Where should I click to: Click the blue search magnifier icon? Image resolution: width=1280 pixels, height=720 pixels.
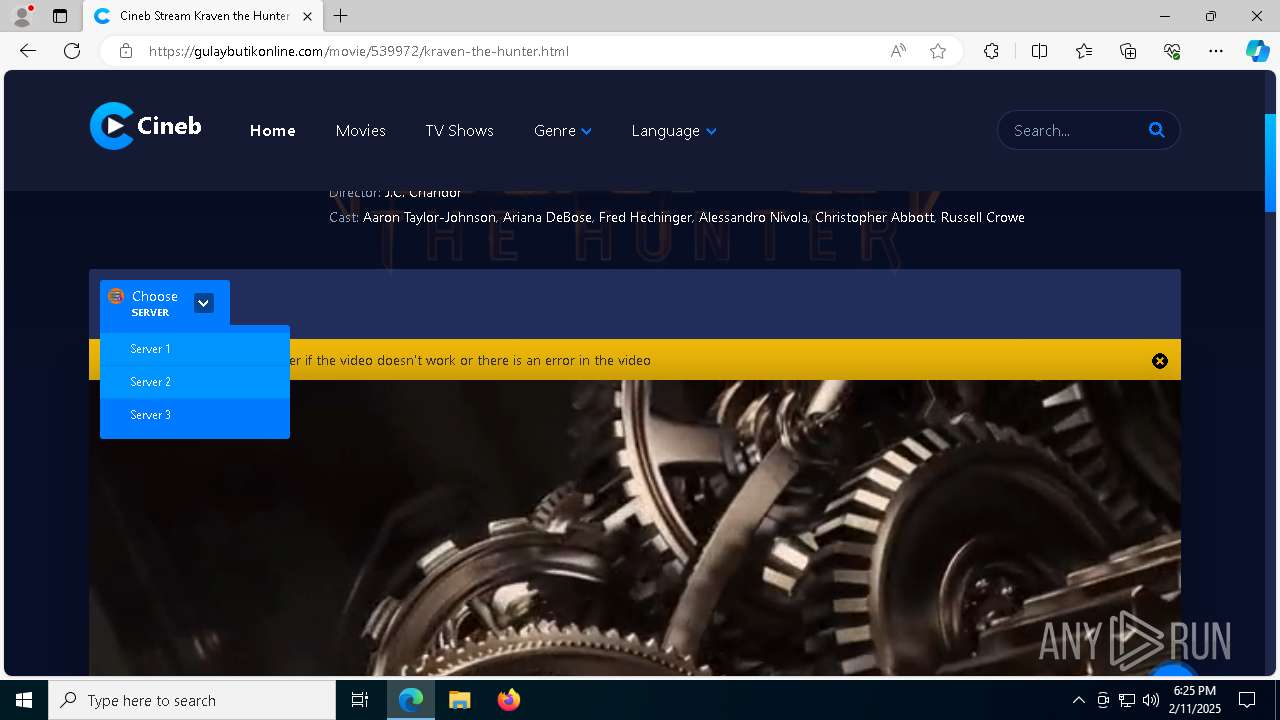point(1157,130)
